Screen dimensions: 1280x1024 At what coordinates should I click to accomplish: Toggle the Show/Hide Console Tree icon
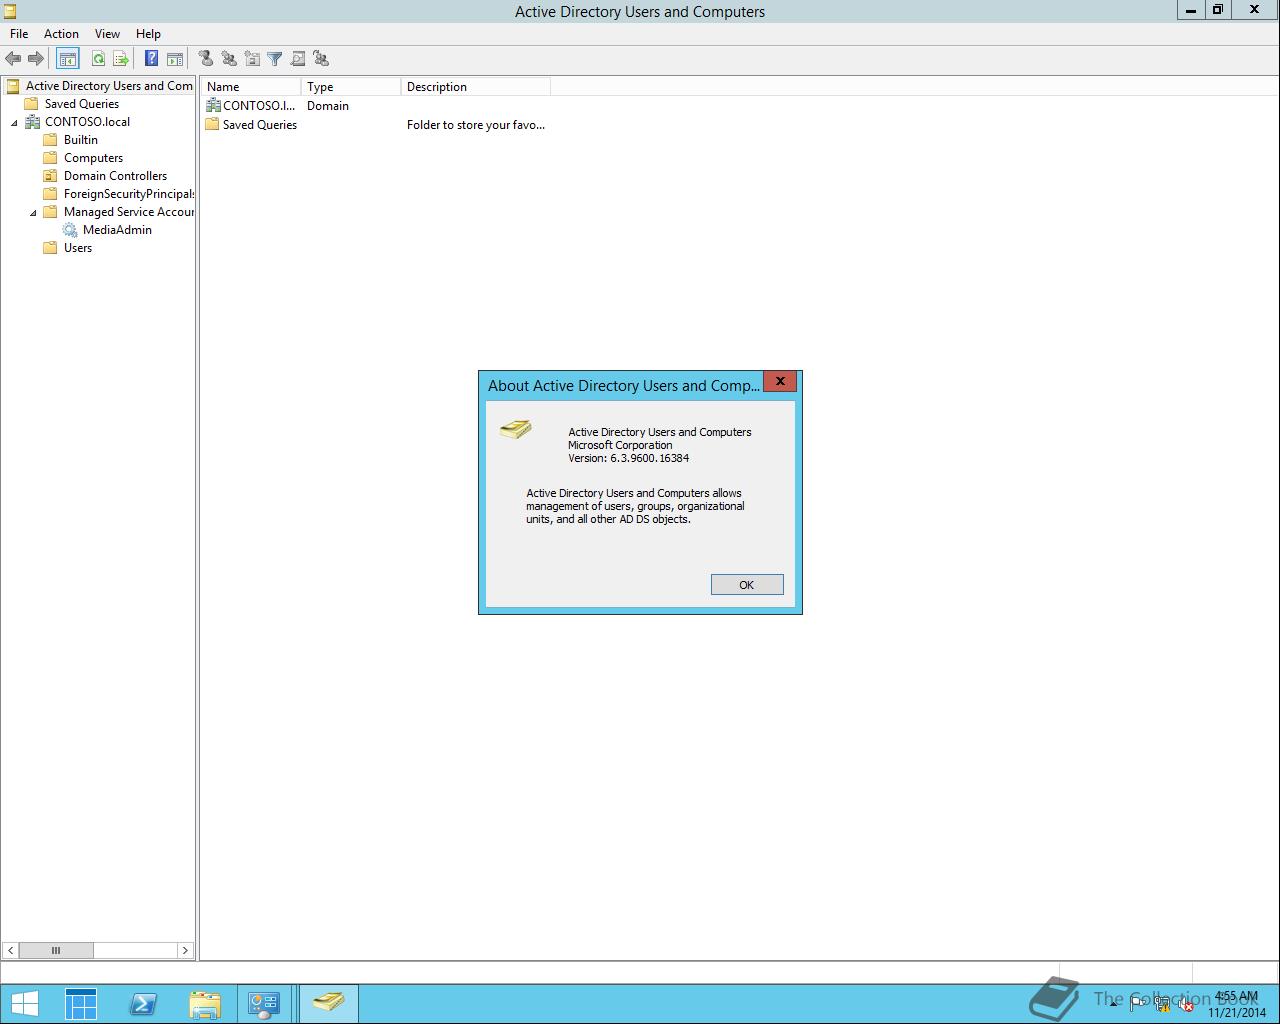67,59
